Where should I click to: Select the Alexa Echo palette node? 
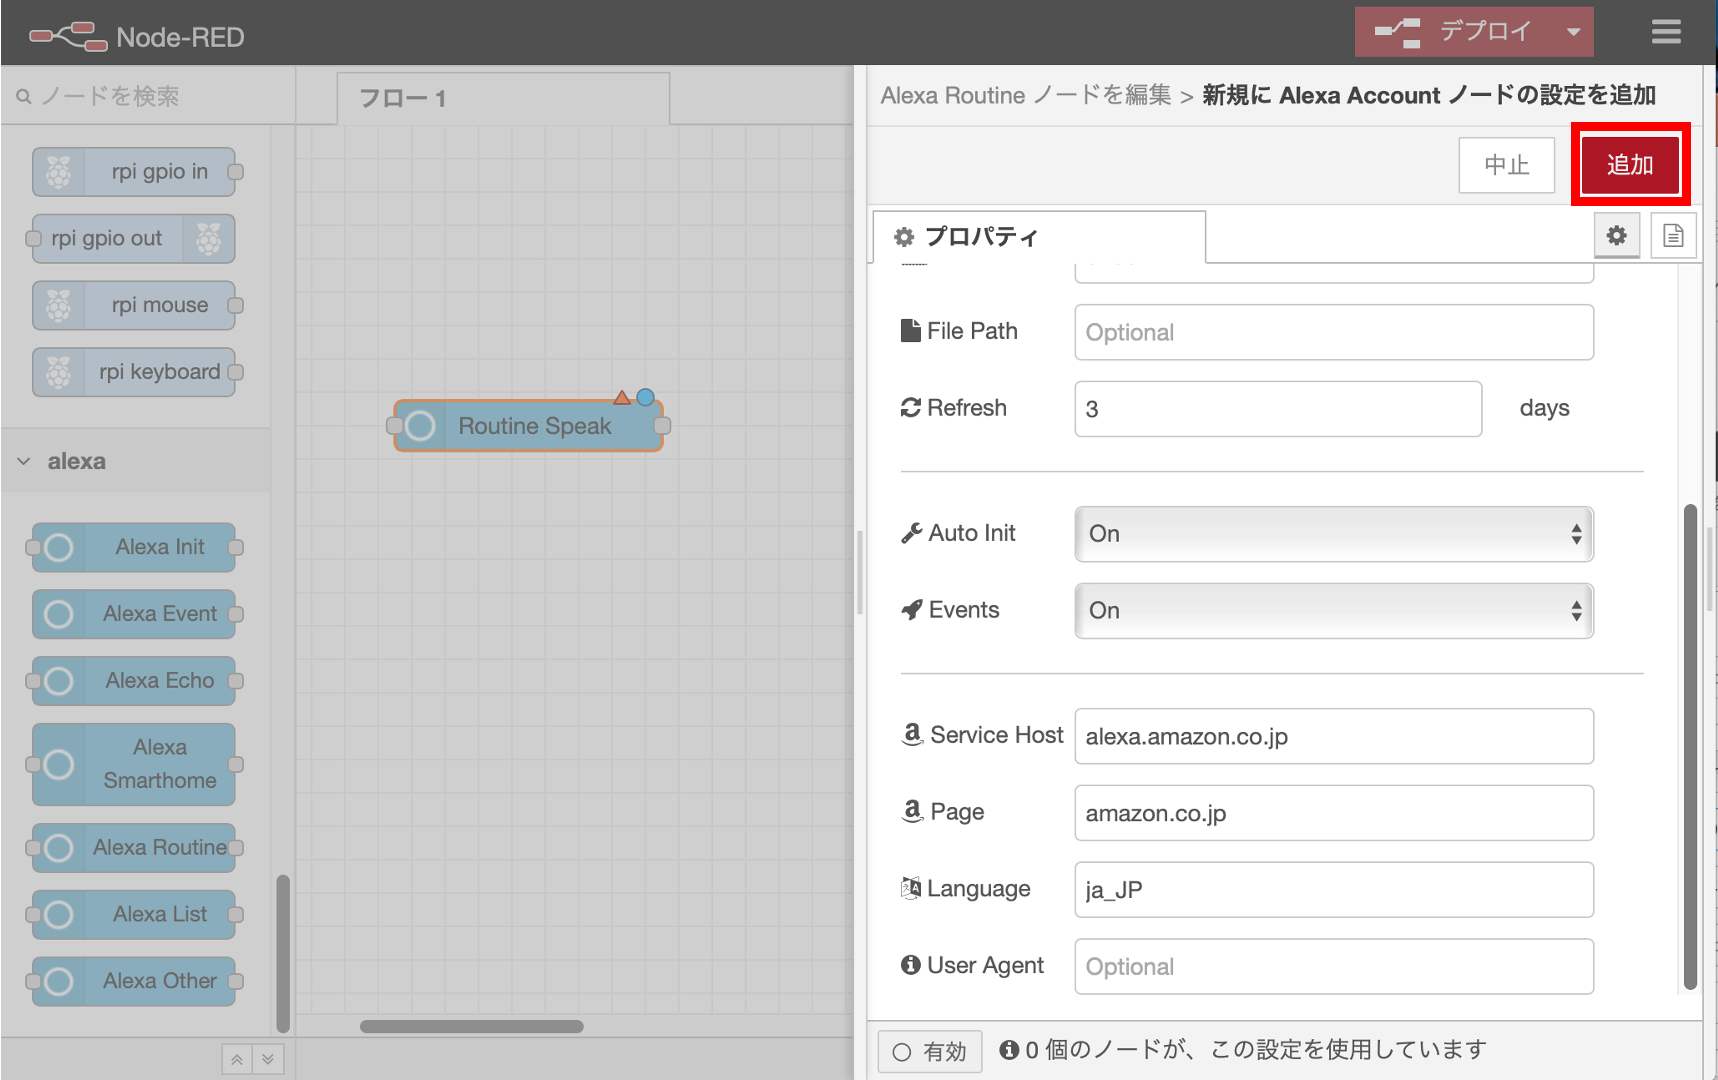(x=134, y=681)
